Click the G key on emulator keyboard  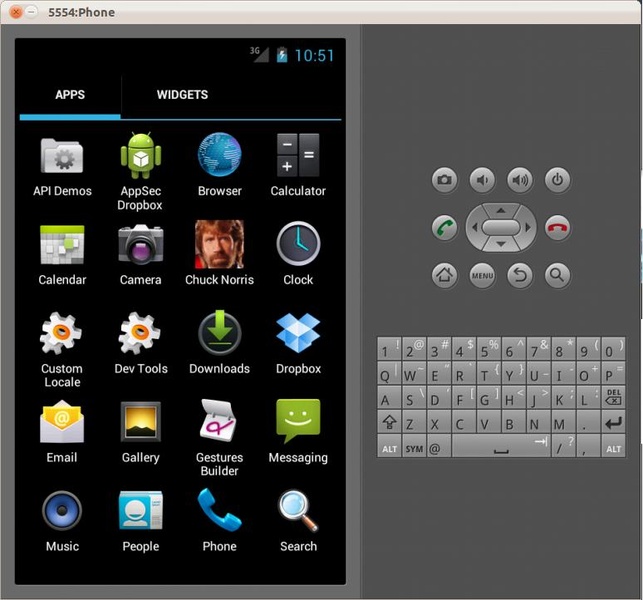tap(488, 397)
